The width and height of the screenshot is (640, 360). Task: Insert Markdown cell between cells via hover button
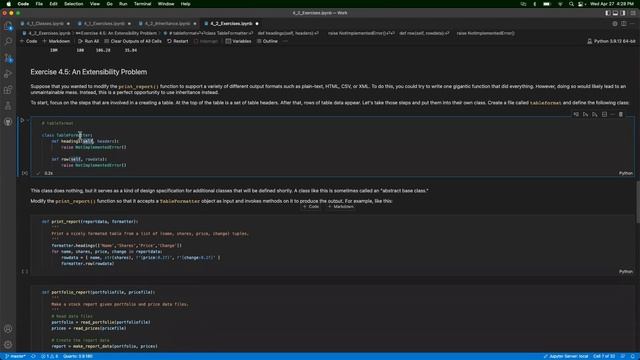point(340,207)
